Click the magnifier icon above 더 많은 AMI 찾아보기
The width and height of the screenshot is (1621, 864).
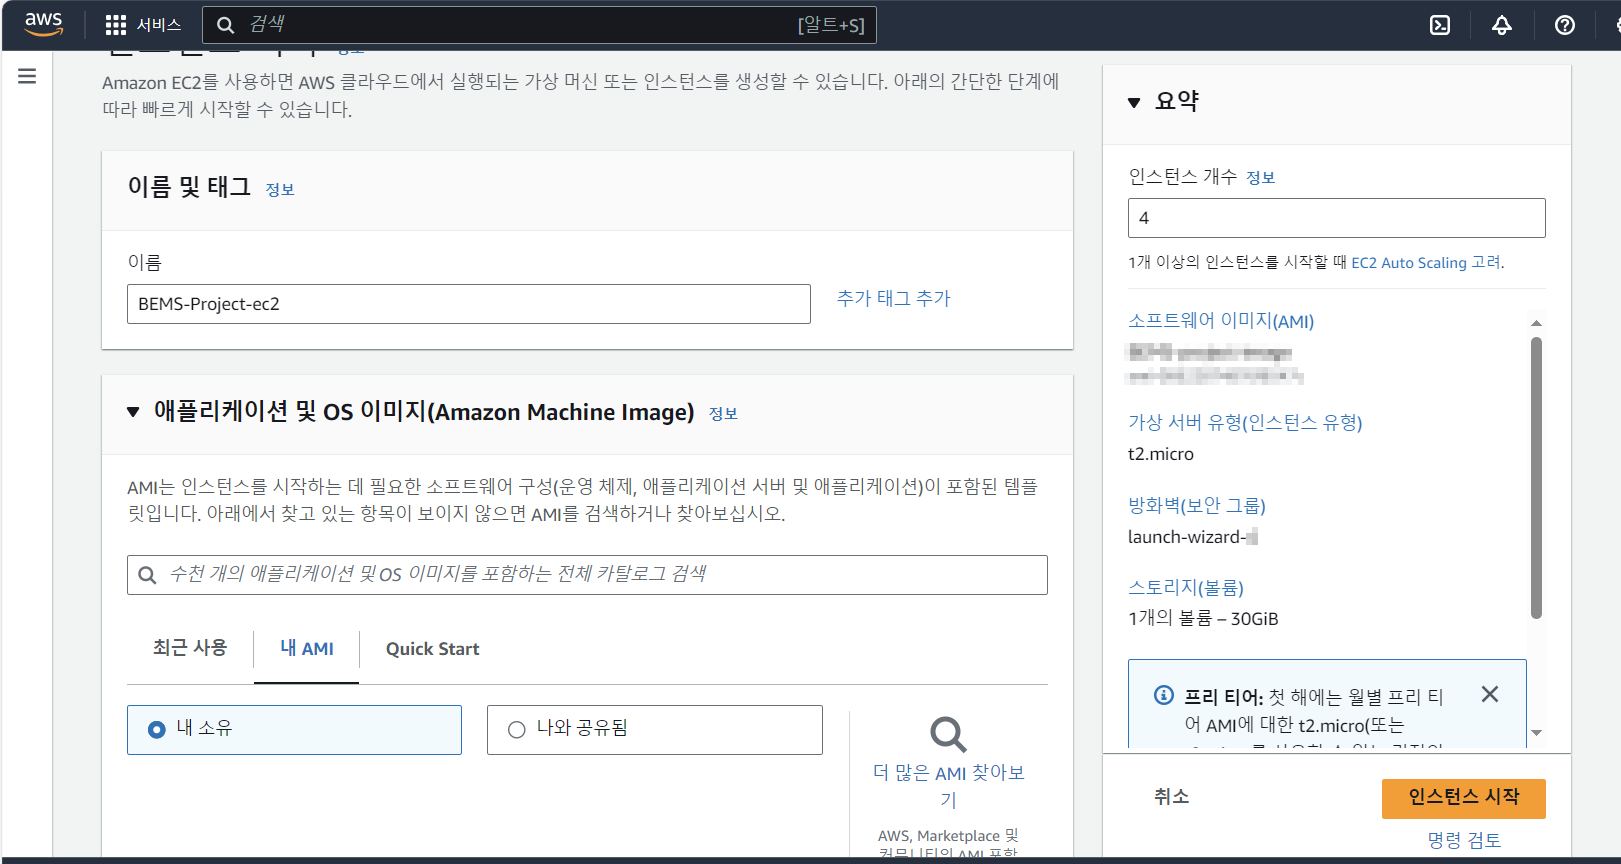[948, 734]
